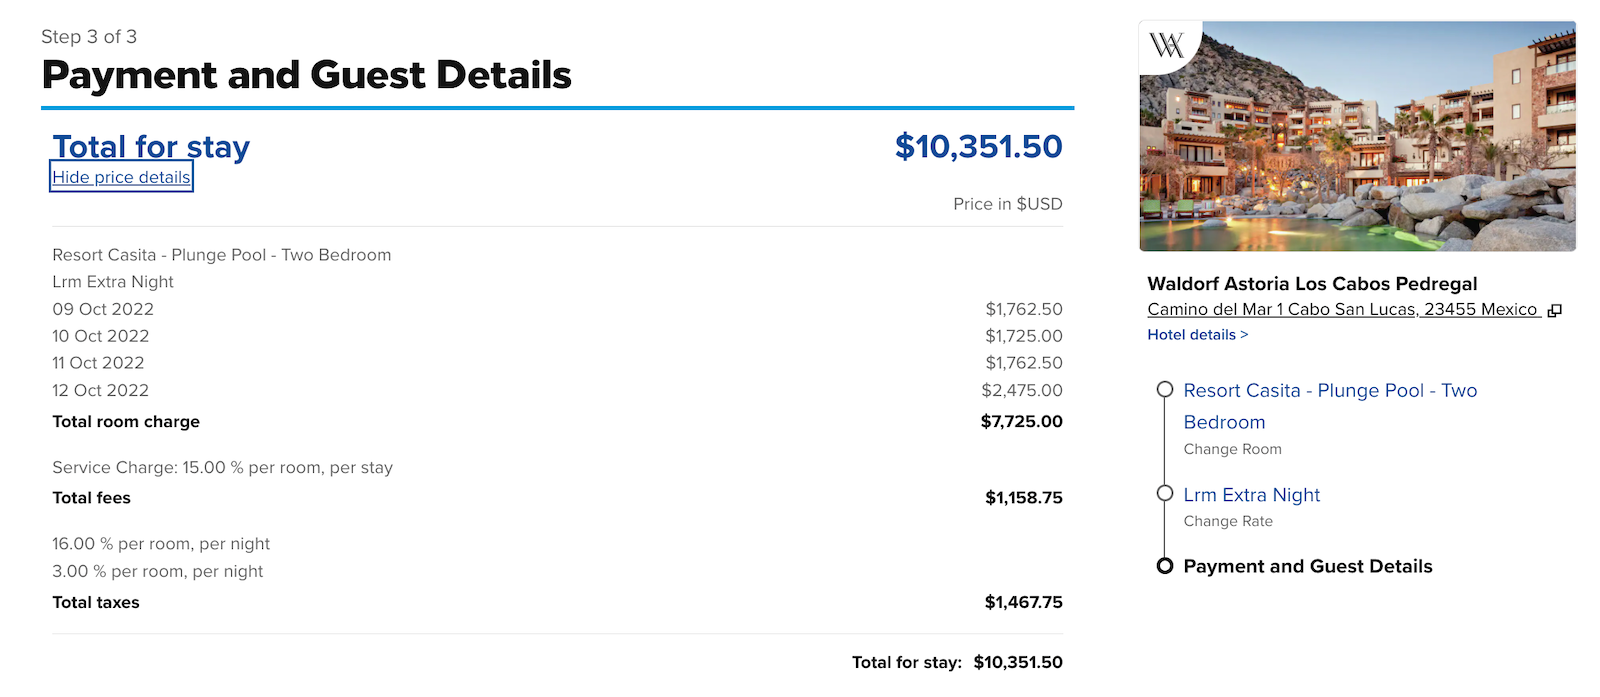
Task: Open Change Room to pick a different room
Action: click(x=1232, y=448)
